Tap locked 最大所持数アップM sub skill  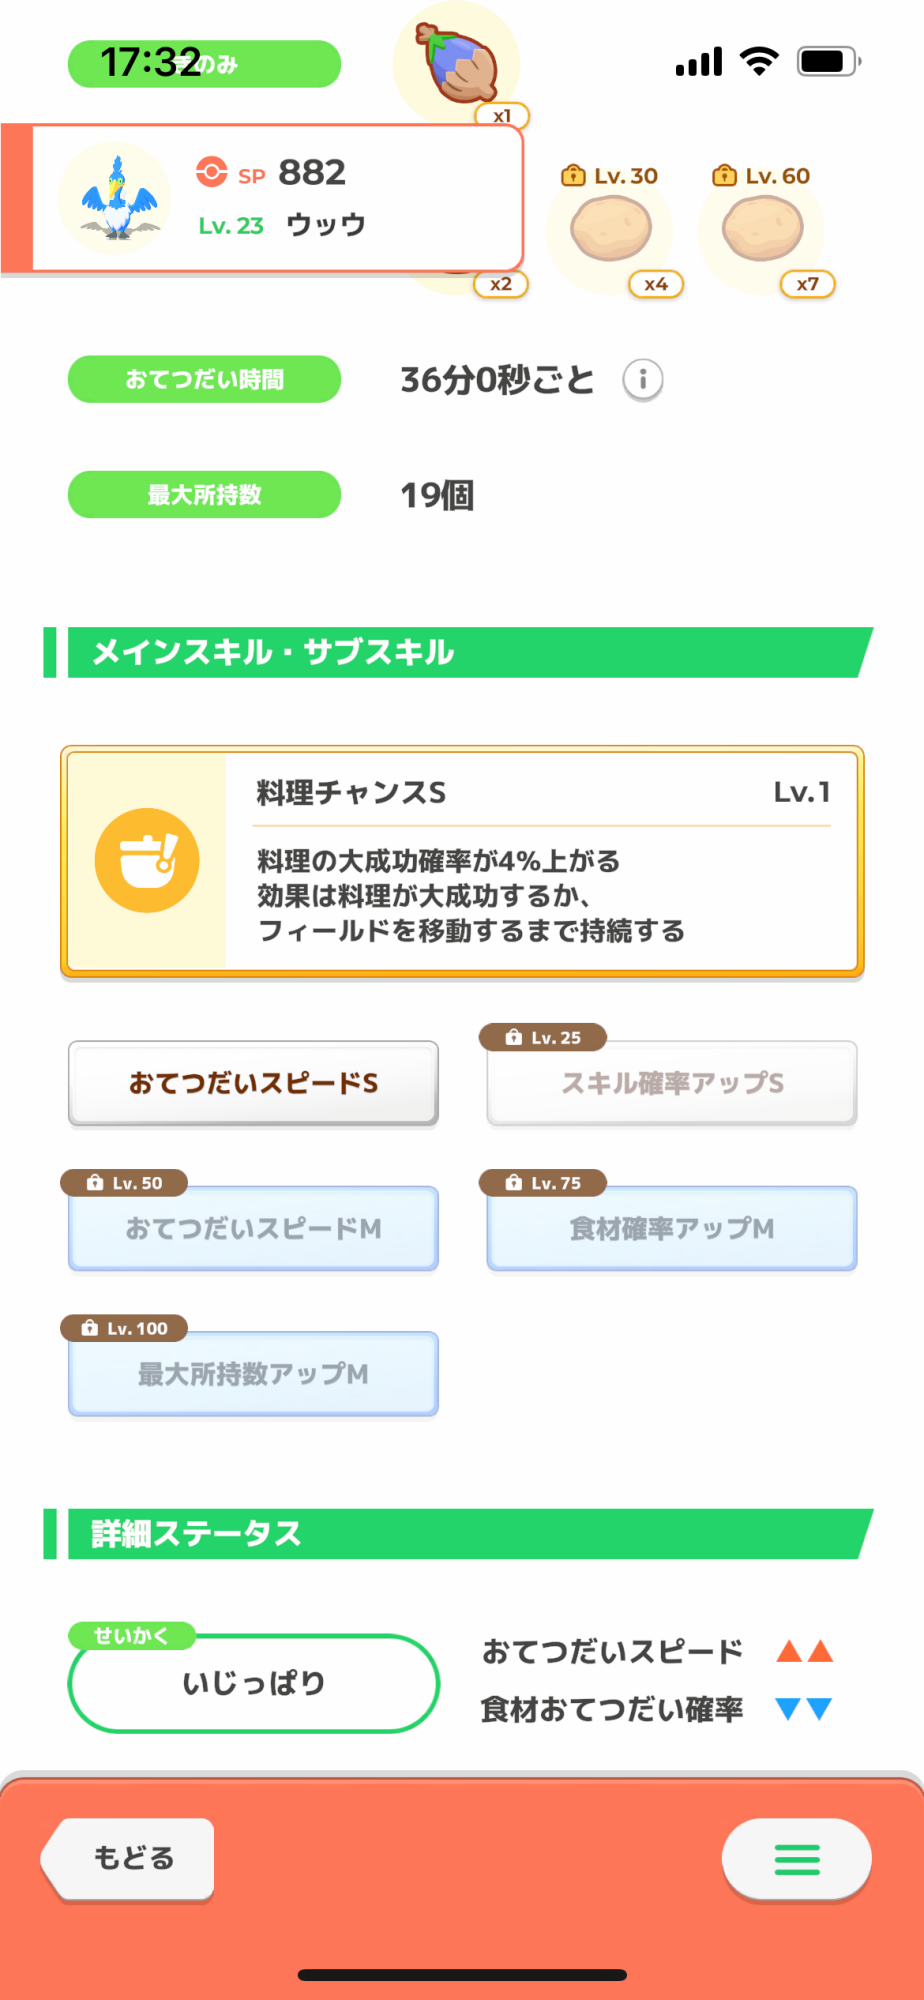[253, 1374]
